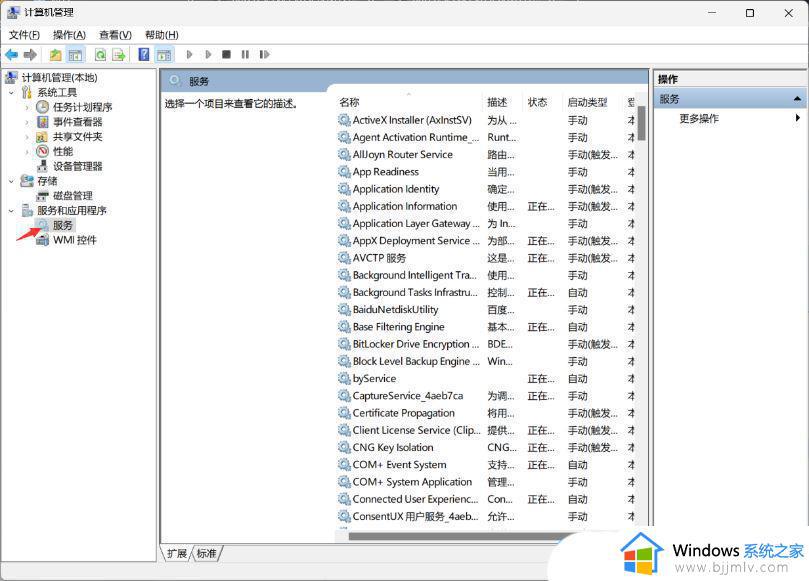Select 事件查看器 in the tree
The height and width of the screenshot is (581, 809).
pos(77,122)
